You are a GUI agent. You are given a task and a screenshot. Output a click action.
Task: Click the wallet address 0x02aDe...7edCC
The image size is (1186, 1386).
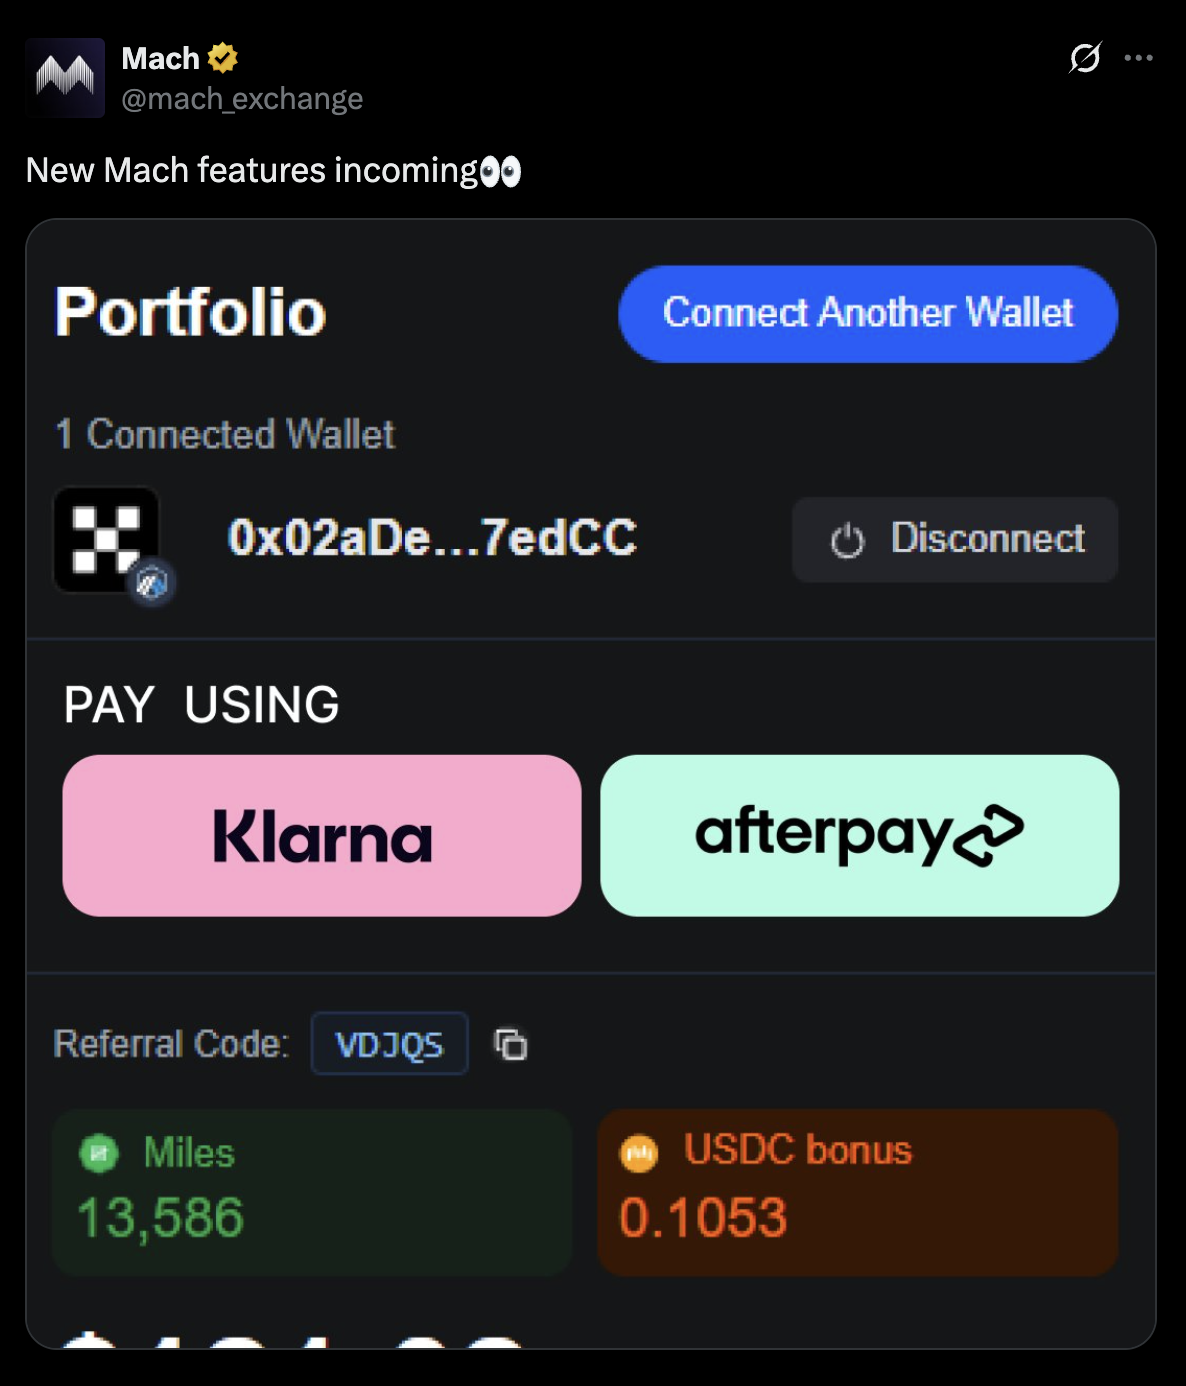pyautogui.click(x=432, y=538)
